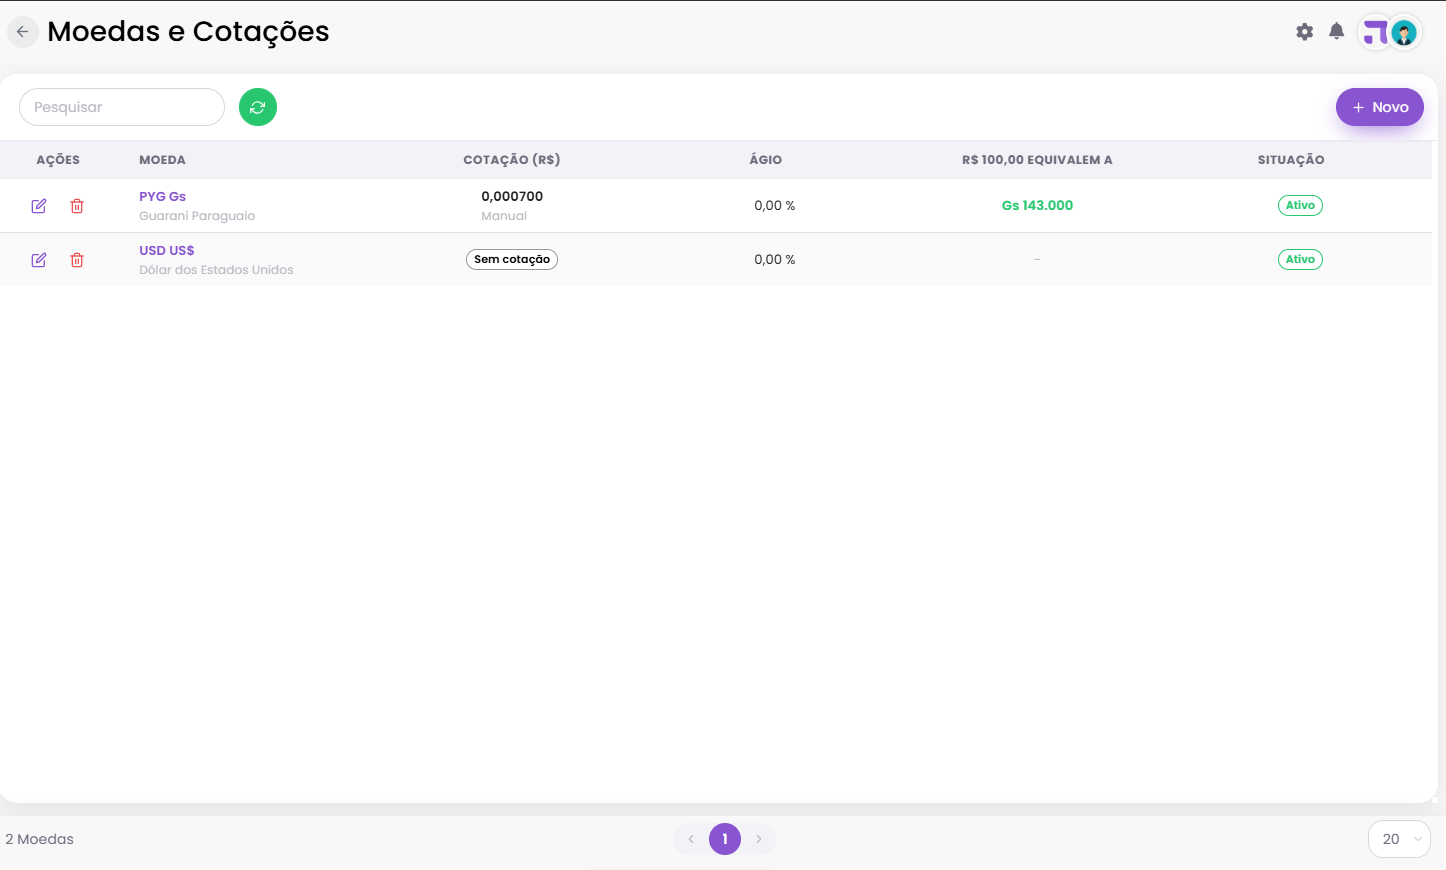
Task: Edit the PYG Gs currency row
Action: click(39, 206)
